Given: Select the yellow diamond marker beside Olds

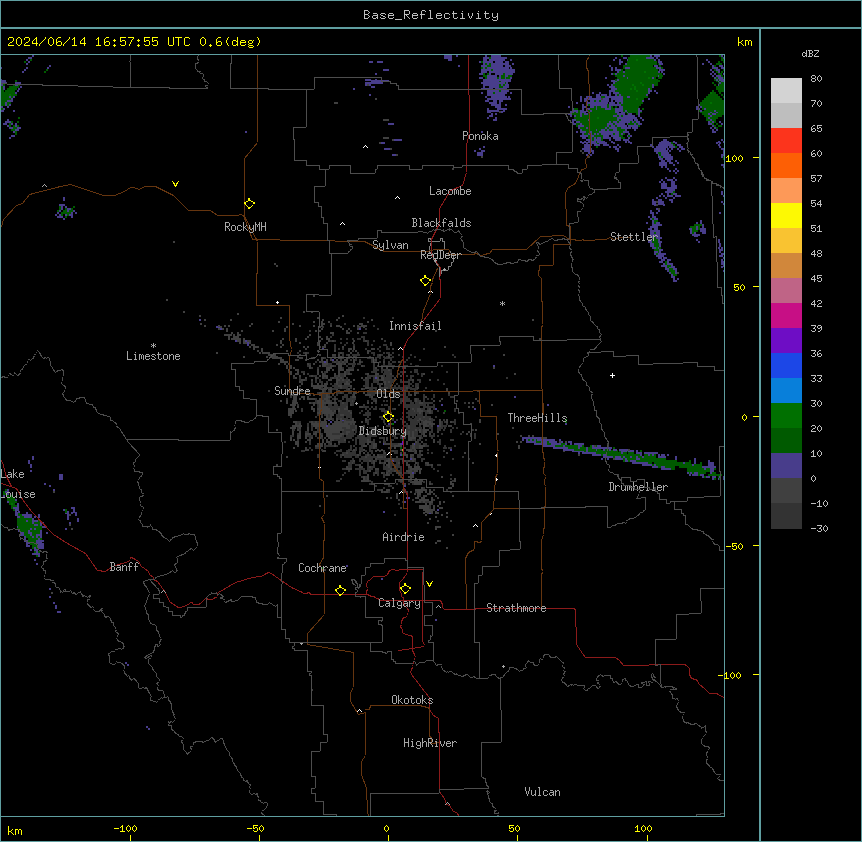Looking at the screenshot, I should click(x=389, y=417).
